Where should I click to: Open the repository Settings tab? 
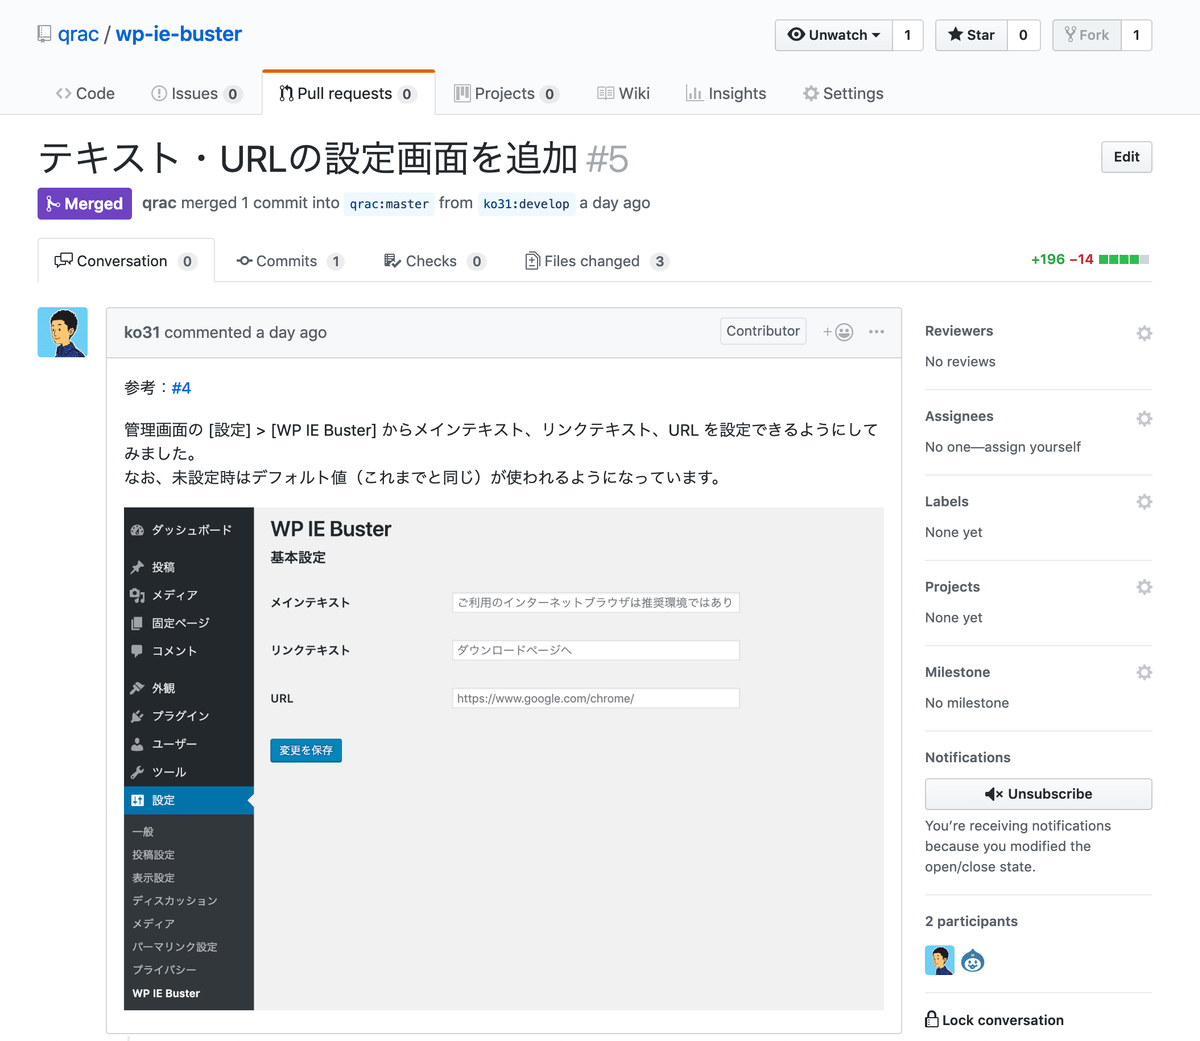(843, 93)
